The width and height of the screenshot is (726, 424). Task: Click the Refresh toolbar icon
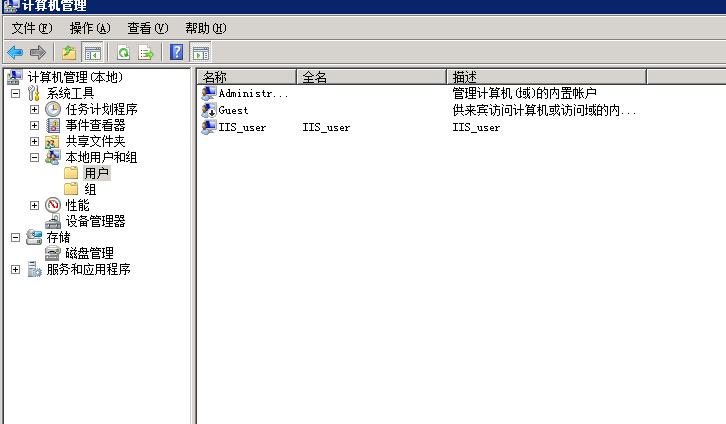click(123, 52)
